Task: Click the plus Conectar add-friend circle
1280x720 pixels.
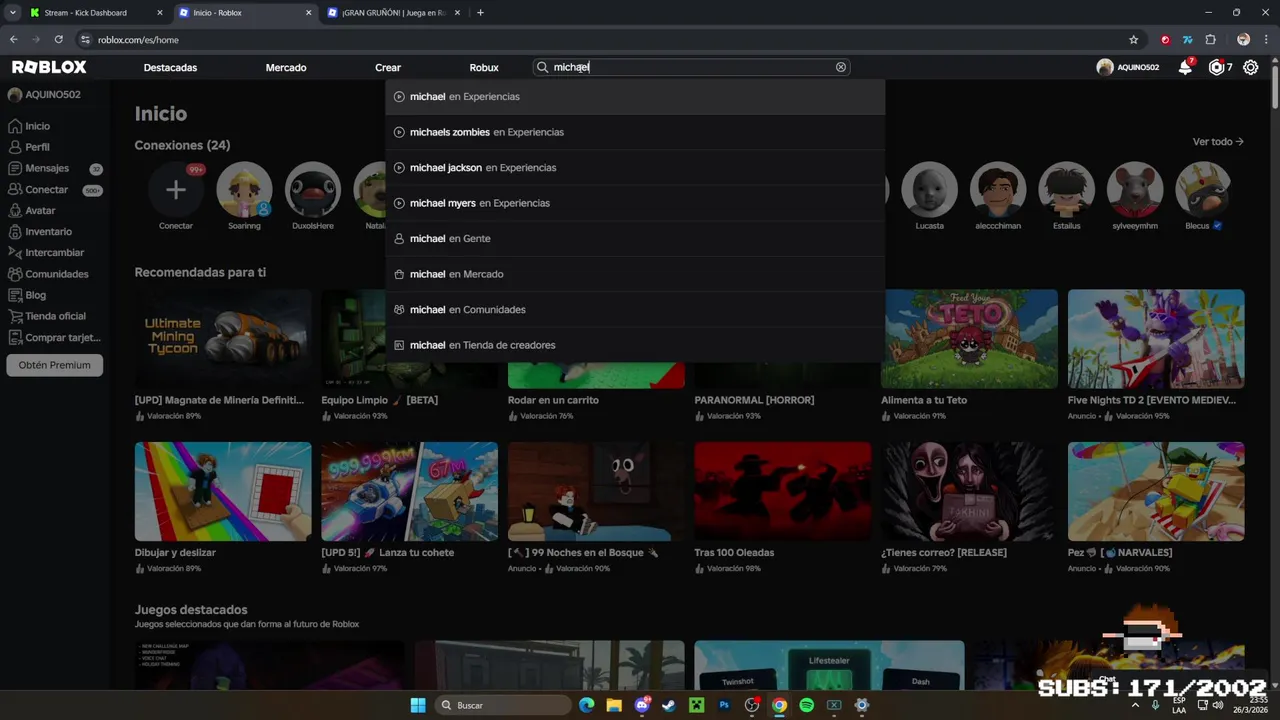Action: pos(176,190)
